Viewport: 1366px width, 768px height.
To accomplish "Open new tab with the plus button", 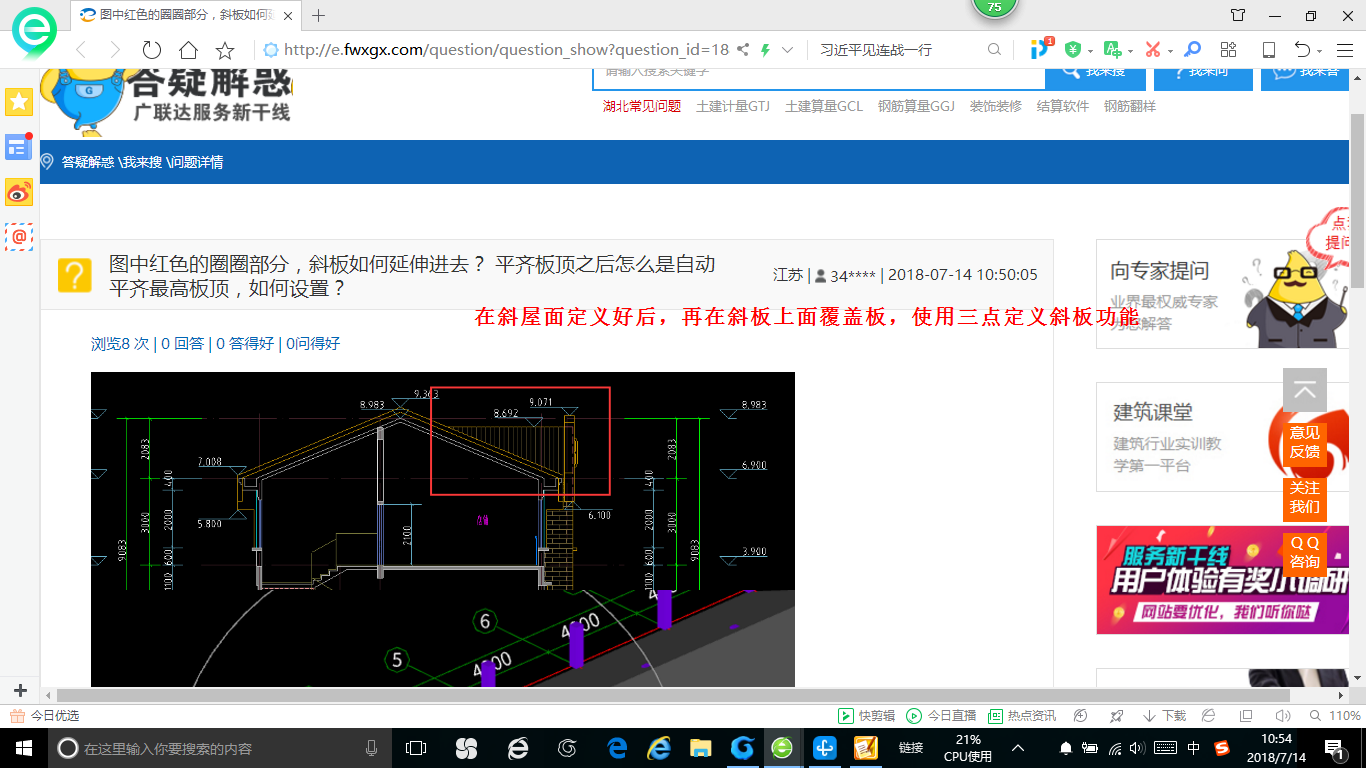I will tap(319, 15).
